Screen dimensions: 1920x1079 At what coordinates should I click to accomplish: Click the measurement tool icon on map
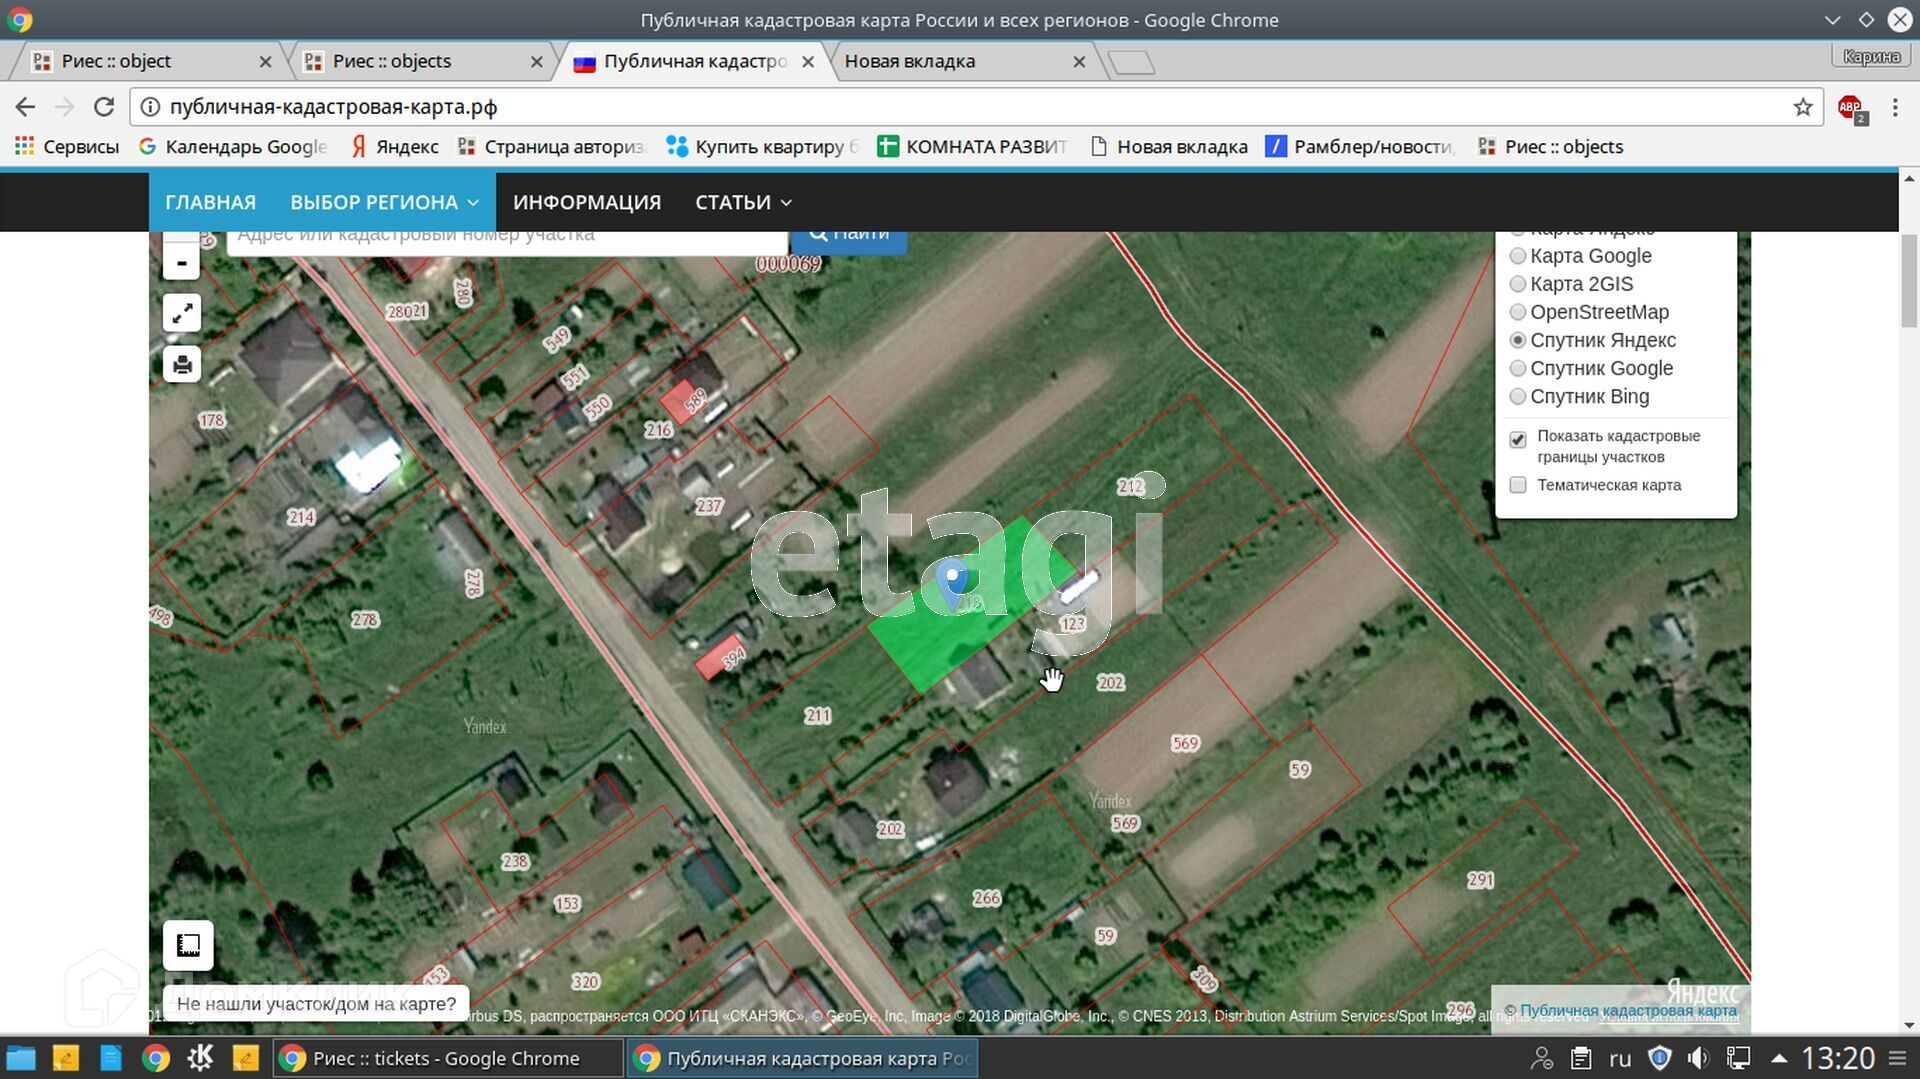188,945
